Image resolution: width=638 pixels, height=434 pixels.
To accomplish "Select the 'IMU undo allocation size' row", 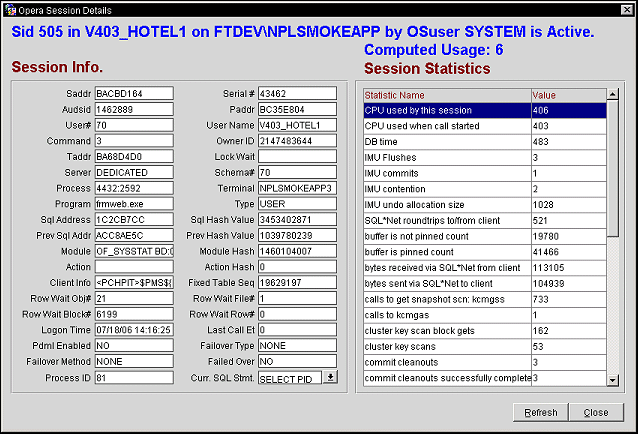I will (x=445, y=205).
